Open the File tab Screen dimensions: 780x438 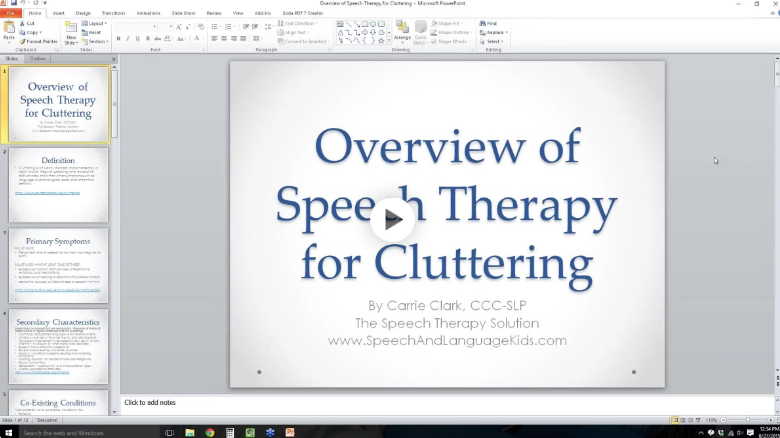(10, 13)
